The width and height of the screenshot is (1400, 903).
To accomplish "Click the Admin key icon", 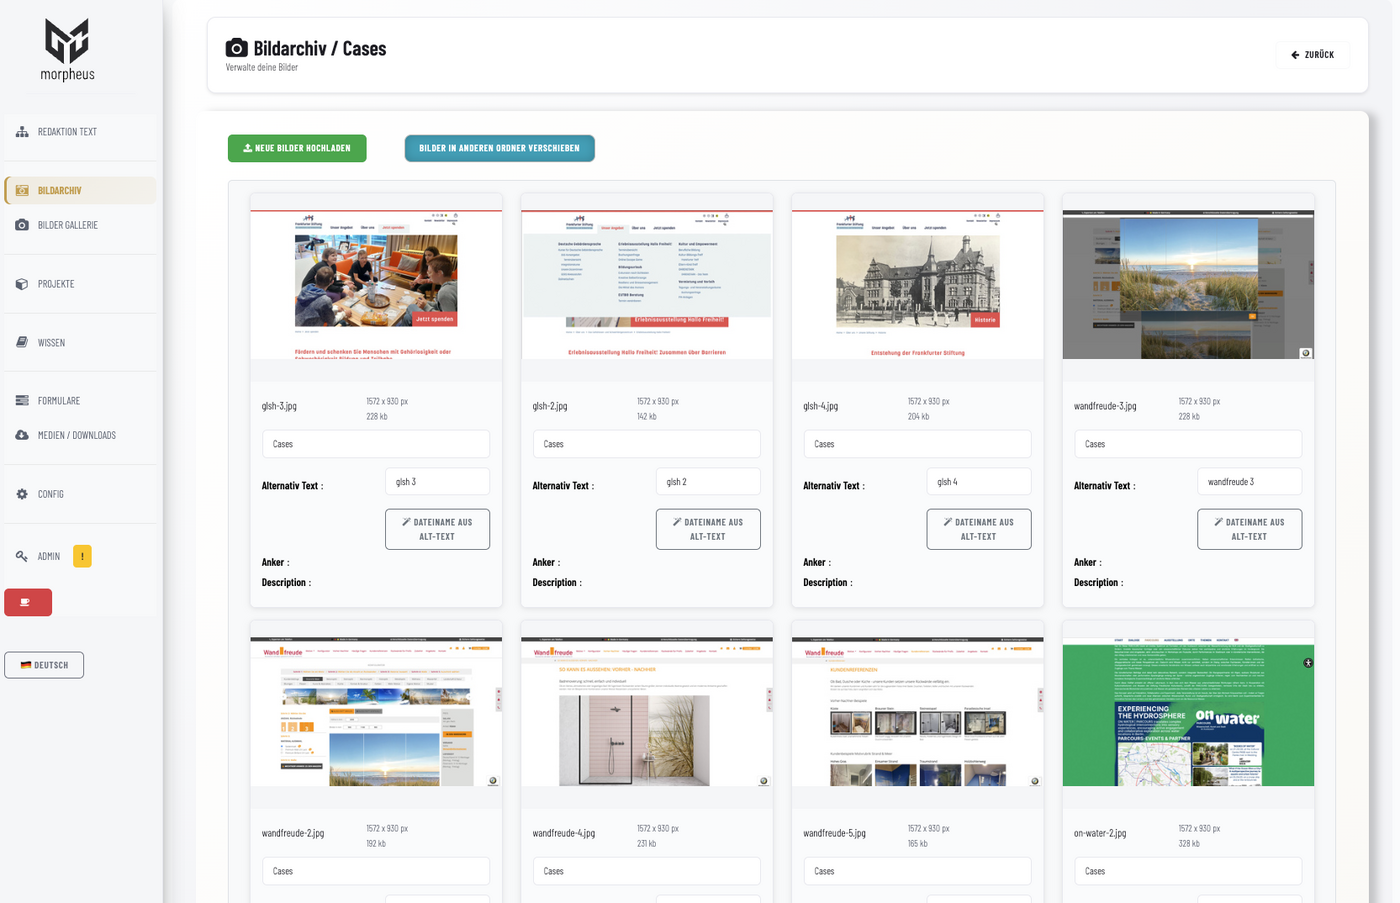I will (x=22, y=556).
